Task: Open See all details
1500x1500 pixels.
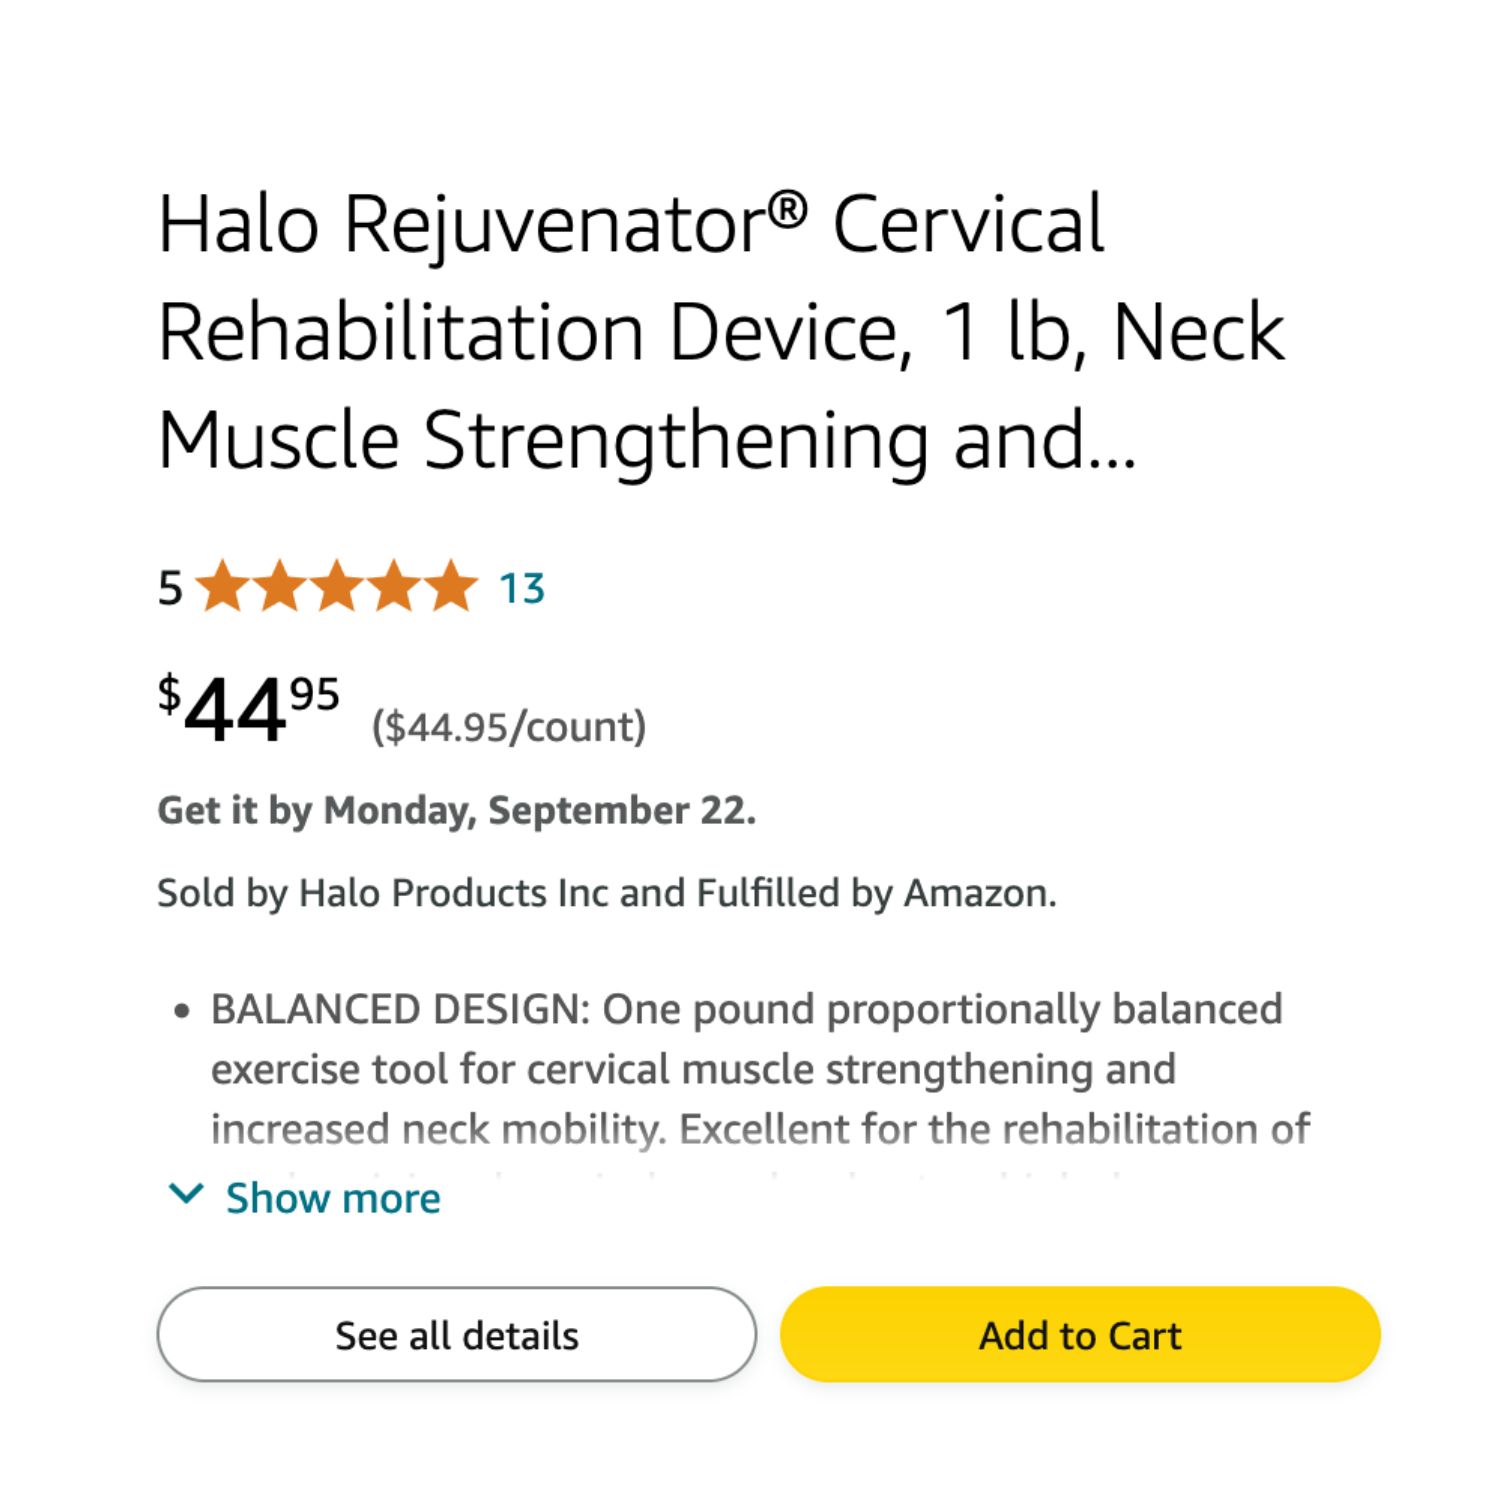Action: [456, 1334]
